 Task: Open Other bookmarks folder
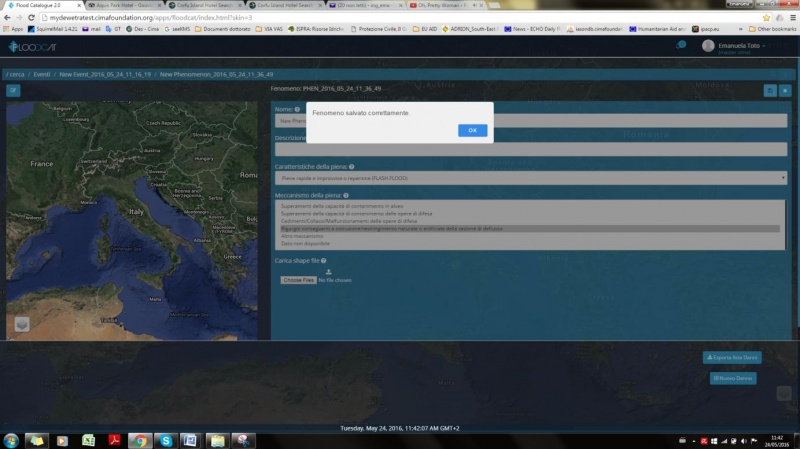coord(772,29)
